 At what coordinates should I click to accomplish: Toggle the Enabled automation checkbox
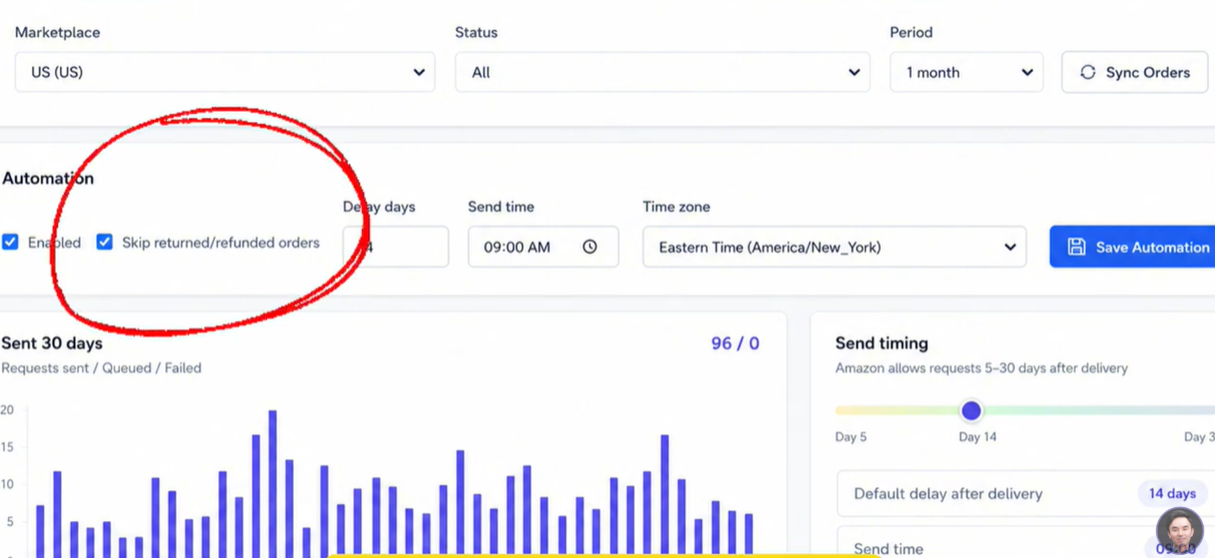10,242
